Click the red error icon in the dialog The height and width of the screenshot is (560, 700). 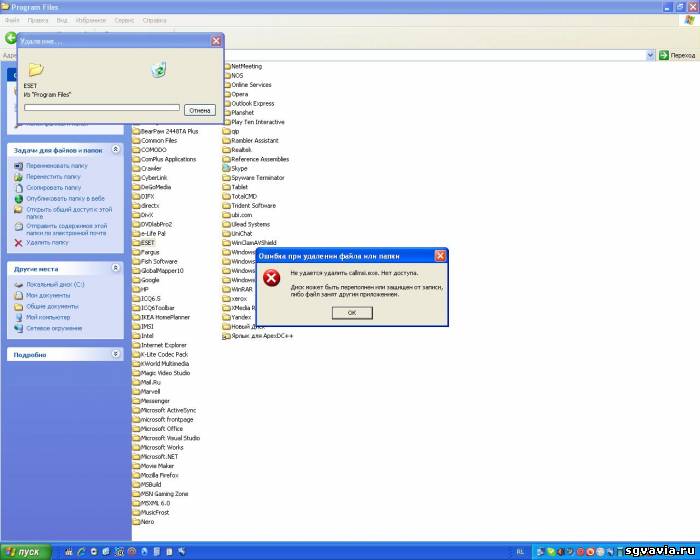[271, 278]
